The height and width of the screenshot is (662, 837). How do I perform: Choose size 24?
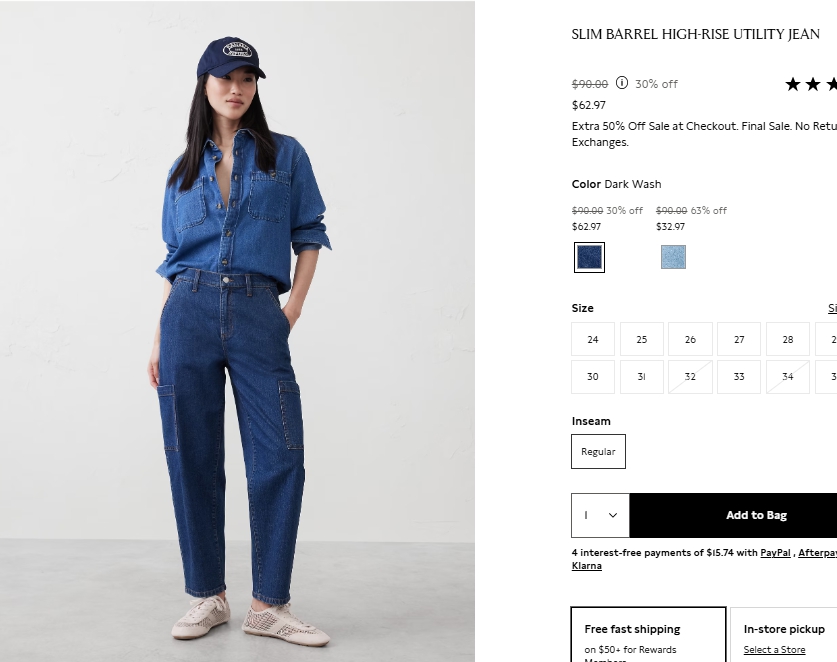[593, 339]
